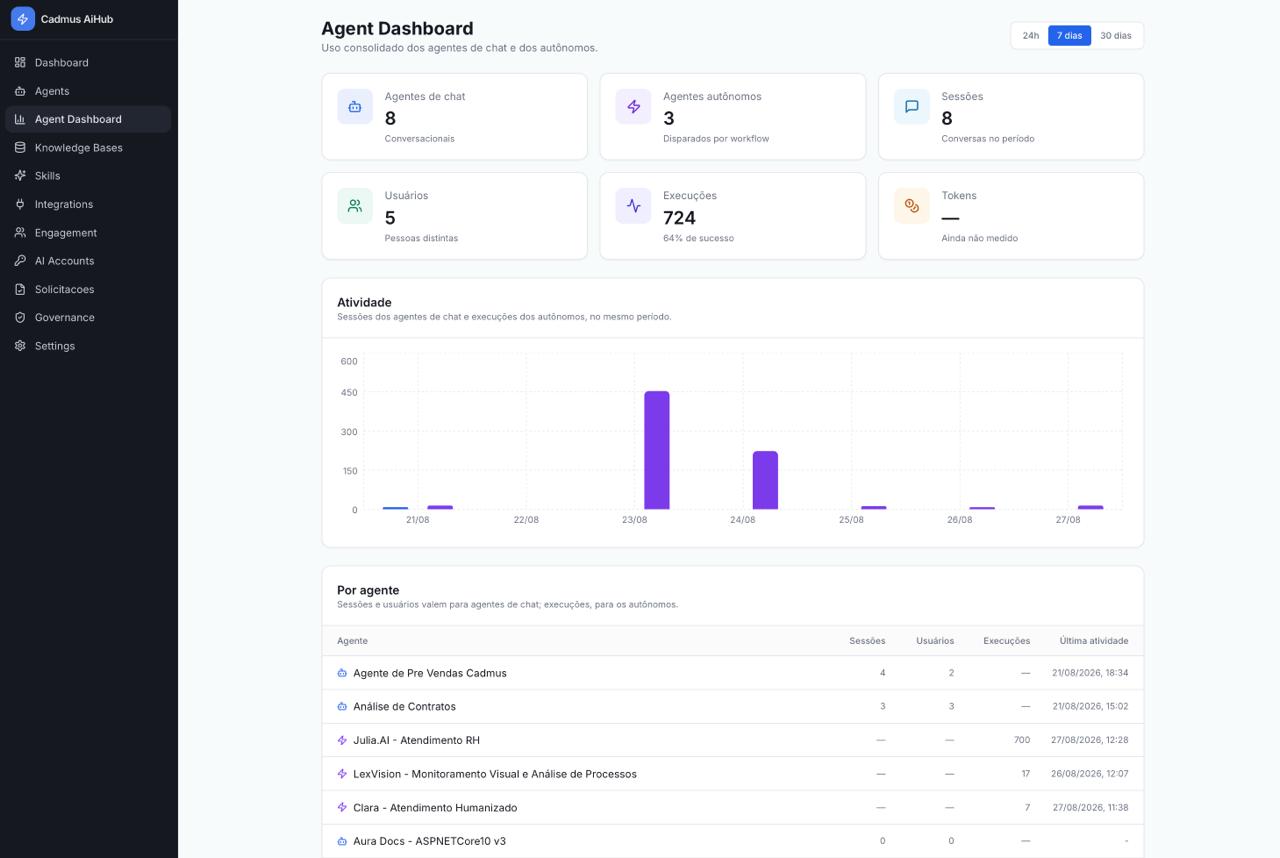
Task: Click the Sessões column header
Action: [867, 641]
